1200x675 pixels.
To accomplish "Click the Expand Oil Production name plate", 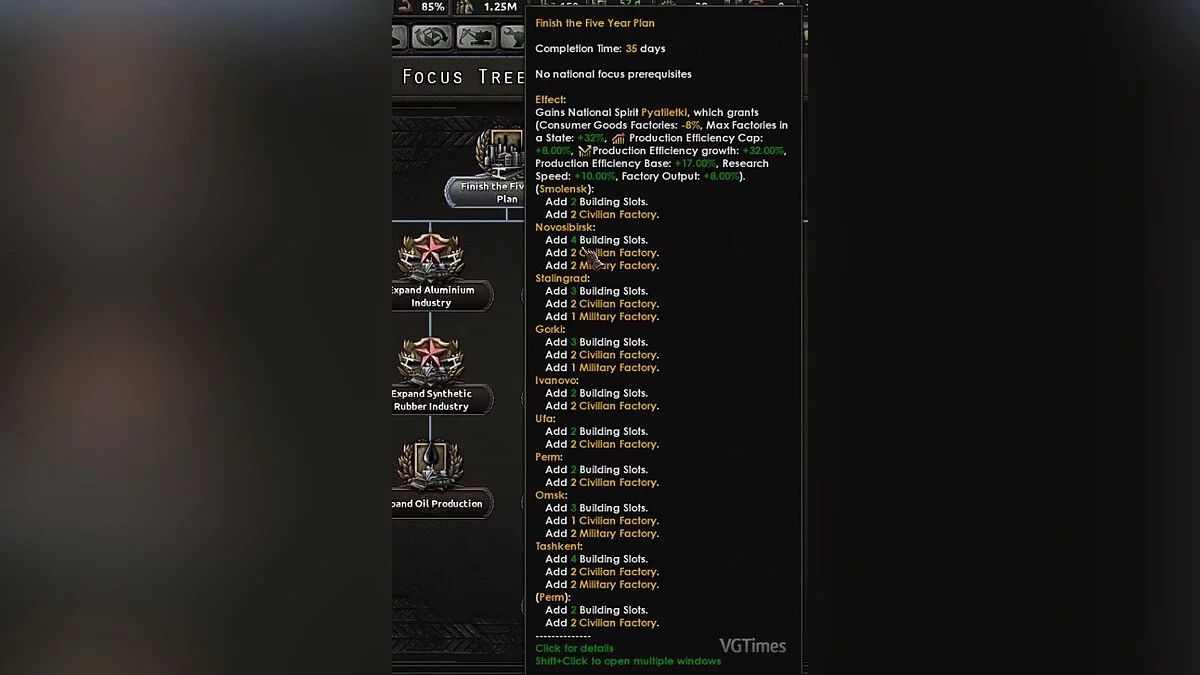I will tap(441, 503).
